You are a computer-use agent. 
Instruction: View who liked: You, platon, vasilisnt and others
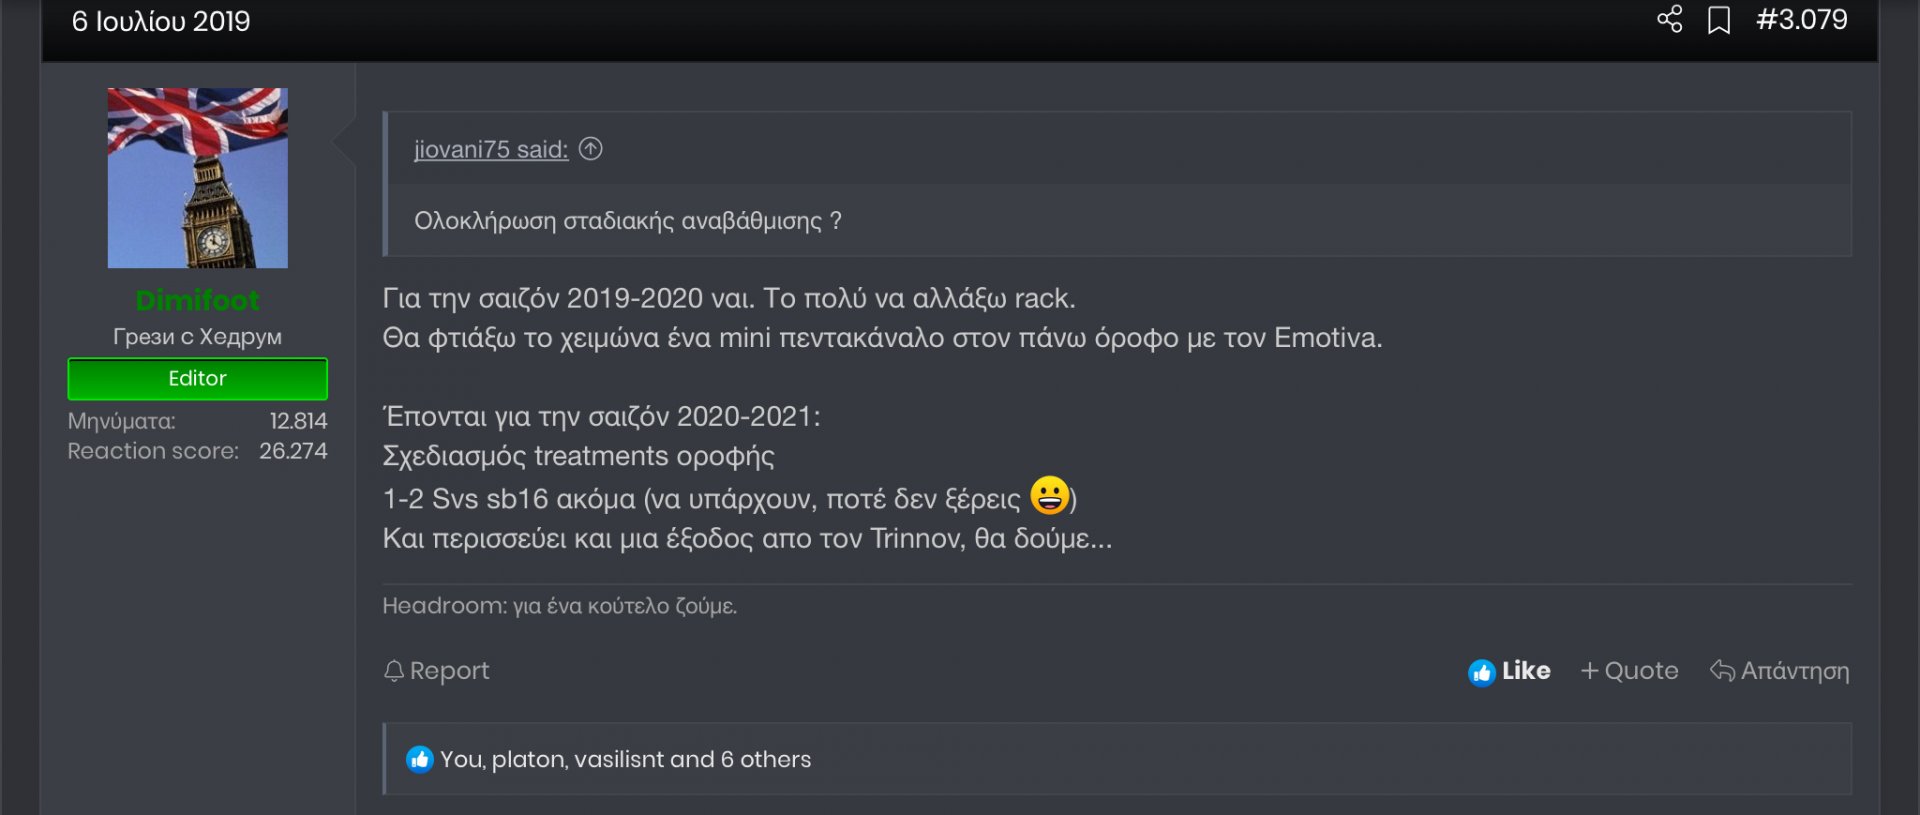coord(625,760)
